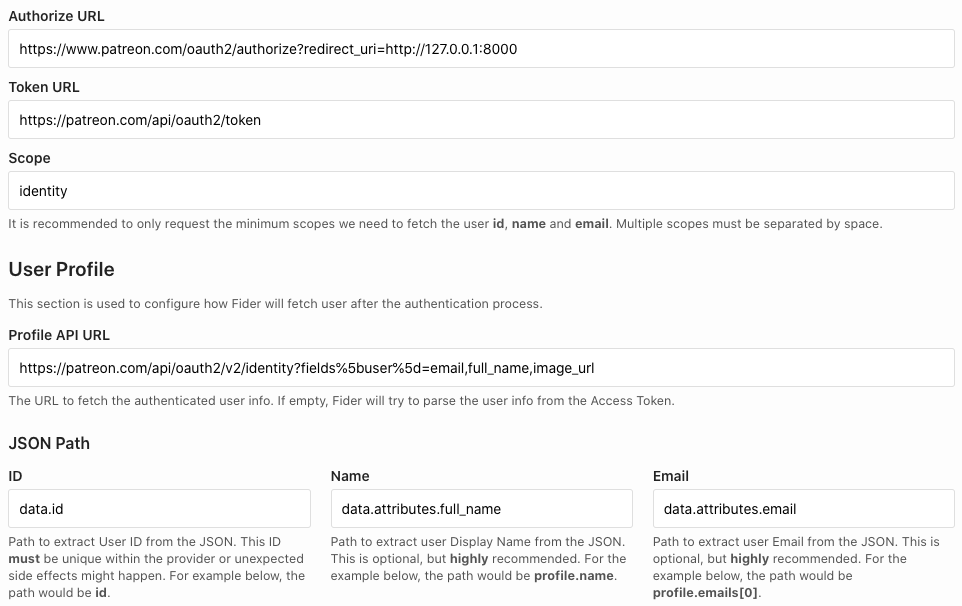Click the Scope field containing identity
Viewport: 962px width, 606px height.
click(x=480, y=190)
